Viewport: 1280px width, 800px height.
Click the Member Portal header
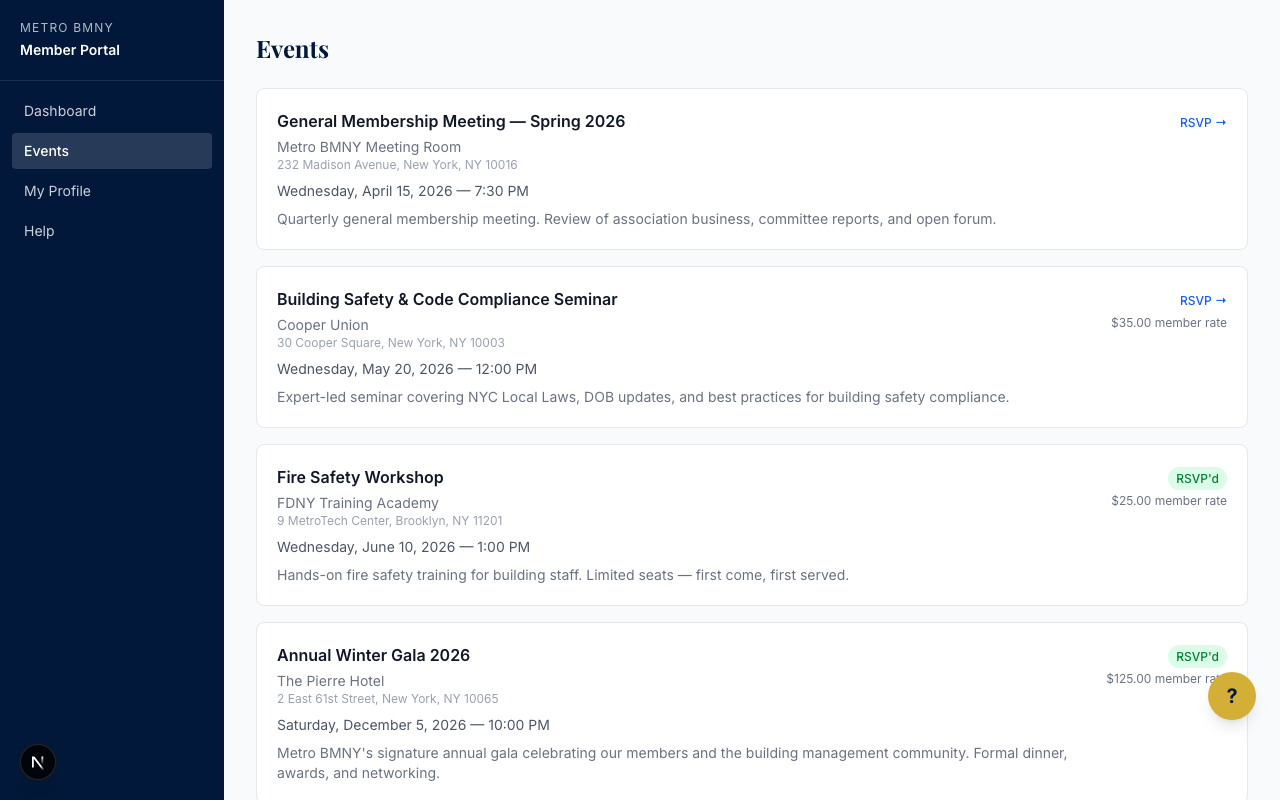click(x=70, y=50)
